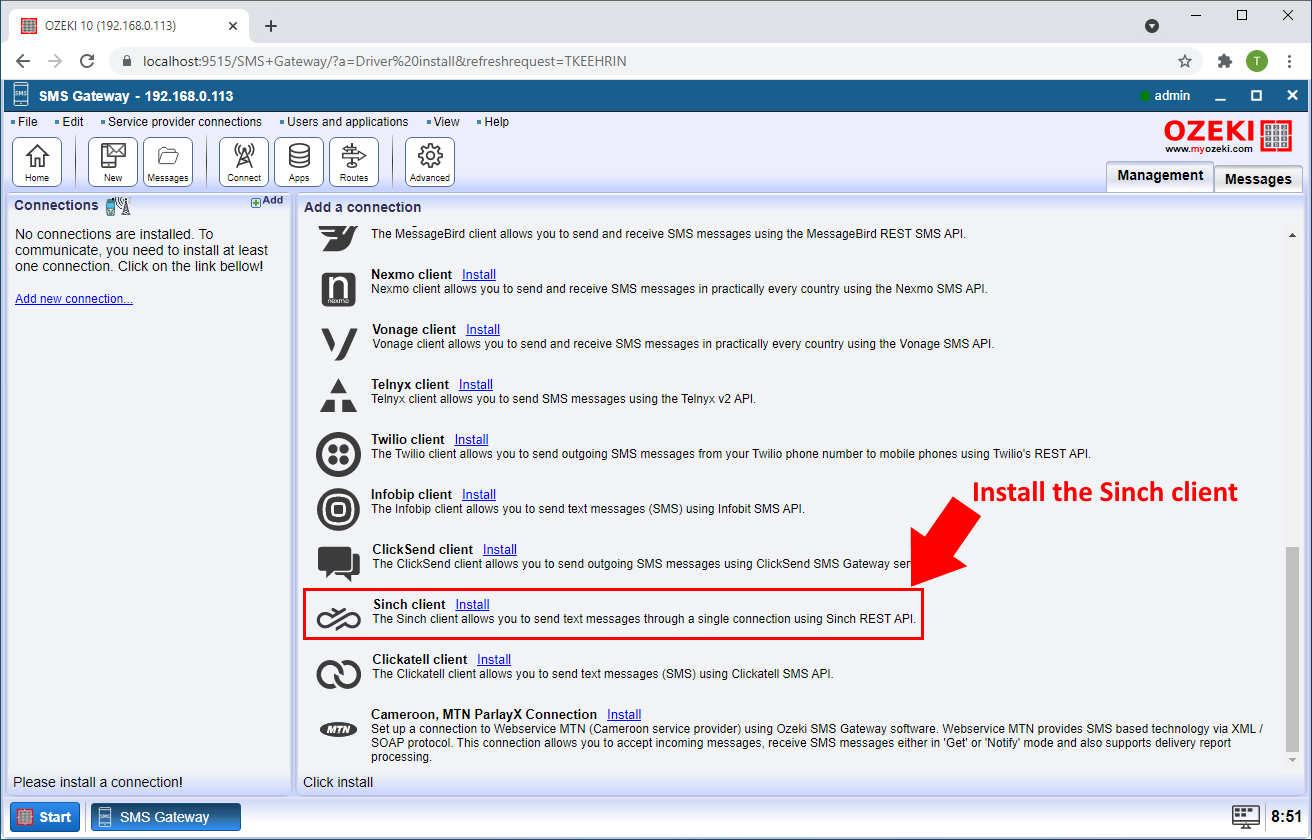Click the scroll up arrow of list
The width and height of the screenshot is (1312, 840).
1292,235
